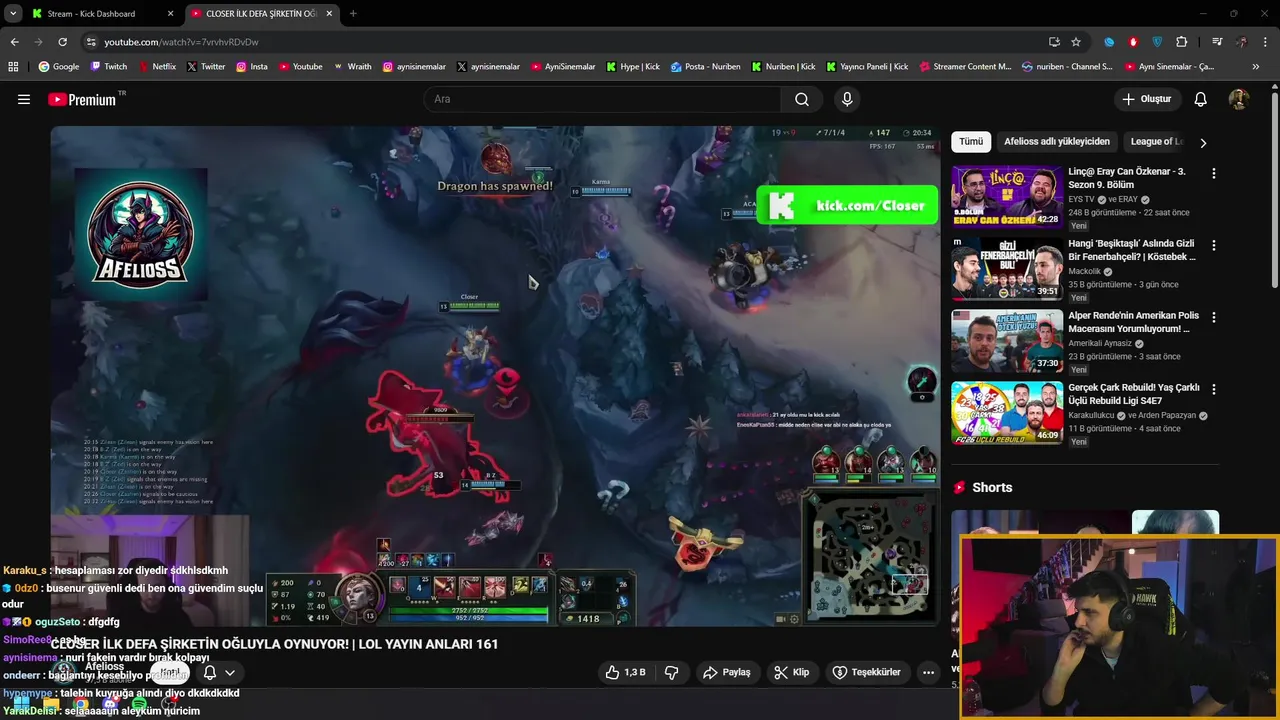
Task: Open options for Hangi 'Beşiktaşlı' video
Action: tap(1214, 245)
